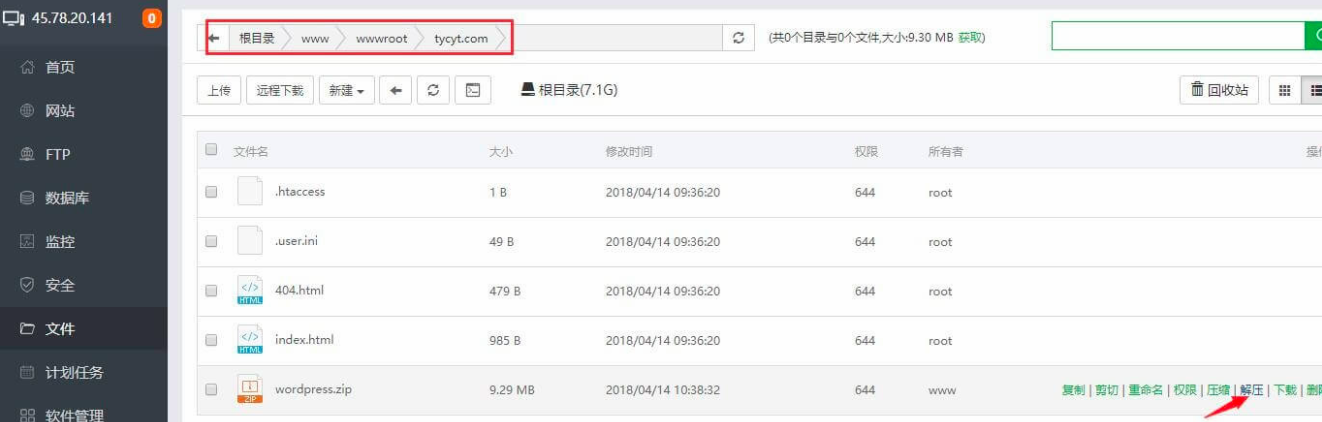Click 复制 for wordpress.zip
The image size is (1322, 422).
click(x=1073, y=390)
